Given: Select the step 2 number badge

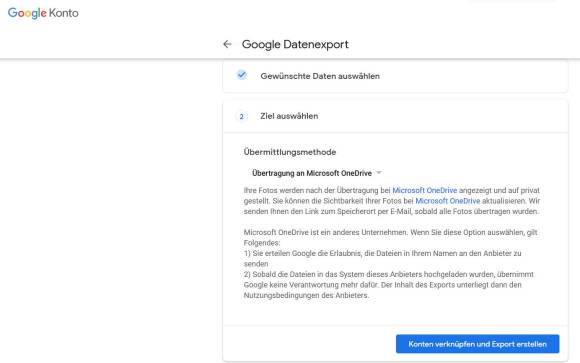Looking at the screenshot, I should 242,117.
